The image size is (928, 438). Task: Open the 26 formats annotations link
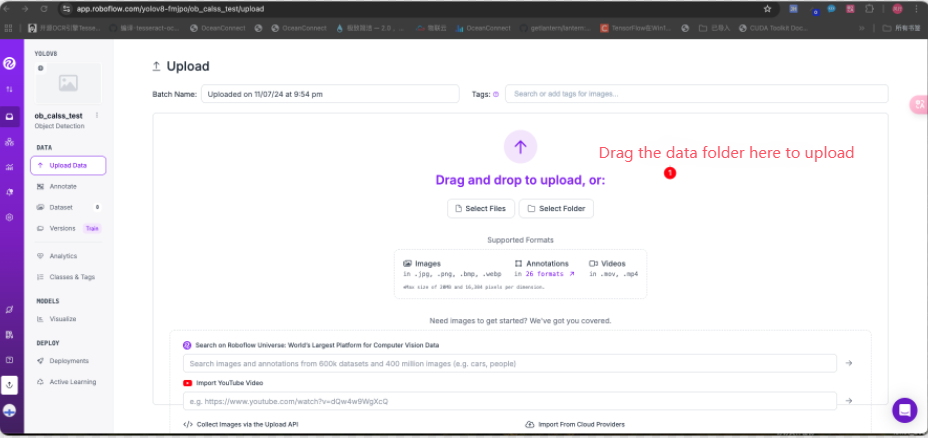[x=549, y=274]
